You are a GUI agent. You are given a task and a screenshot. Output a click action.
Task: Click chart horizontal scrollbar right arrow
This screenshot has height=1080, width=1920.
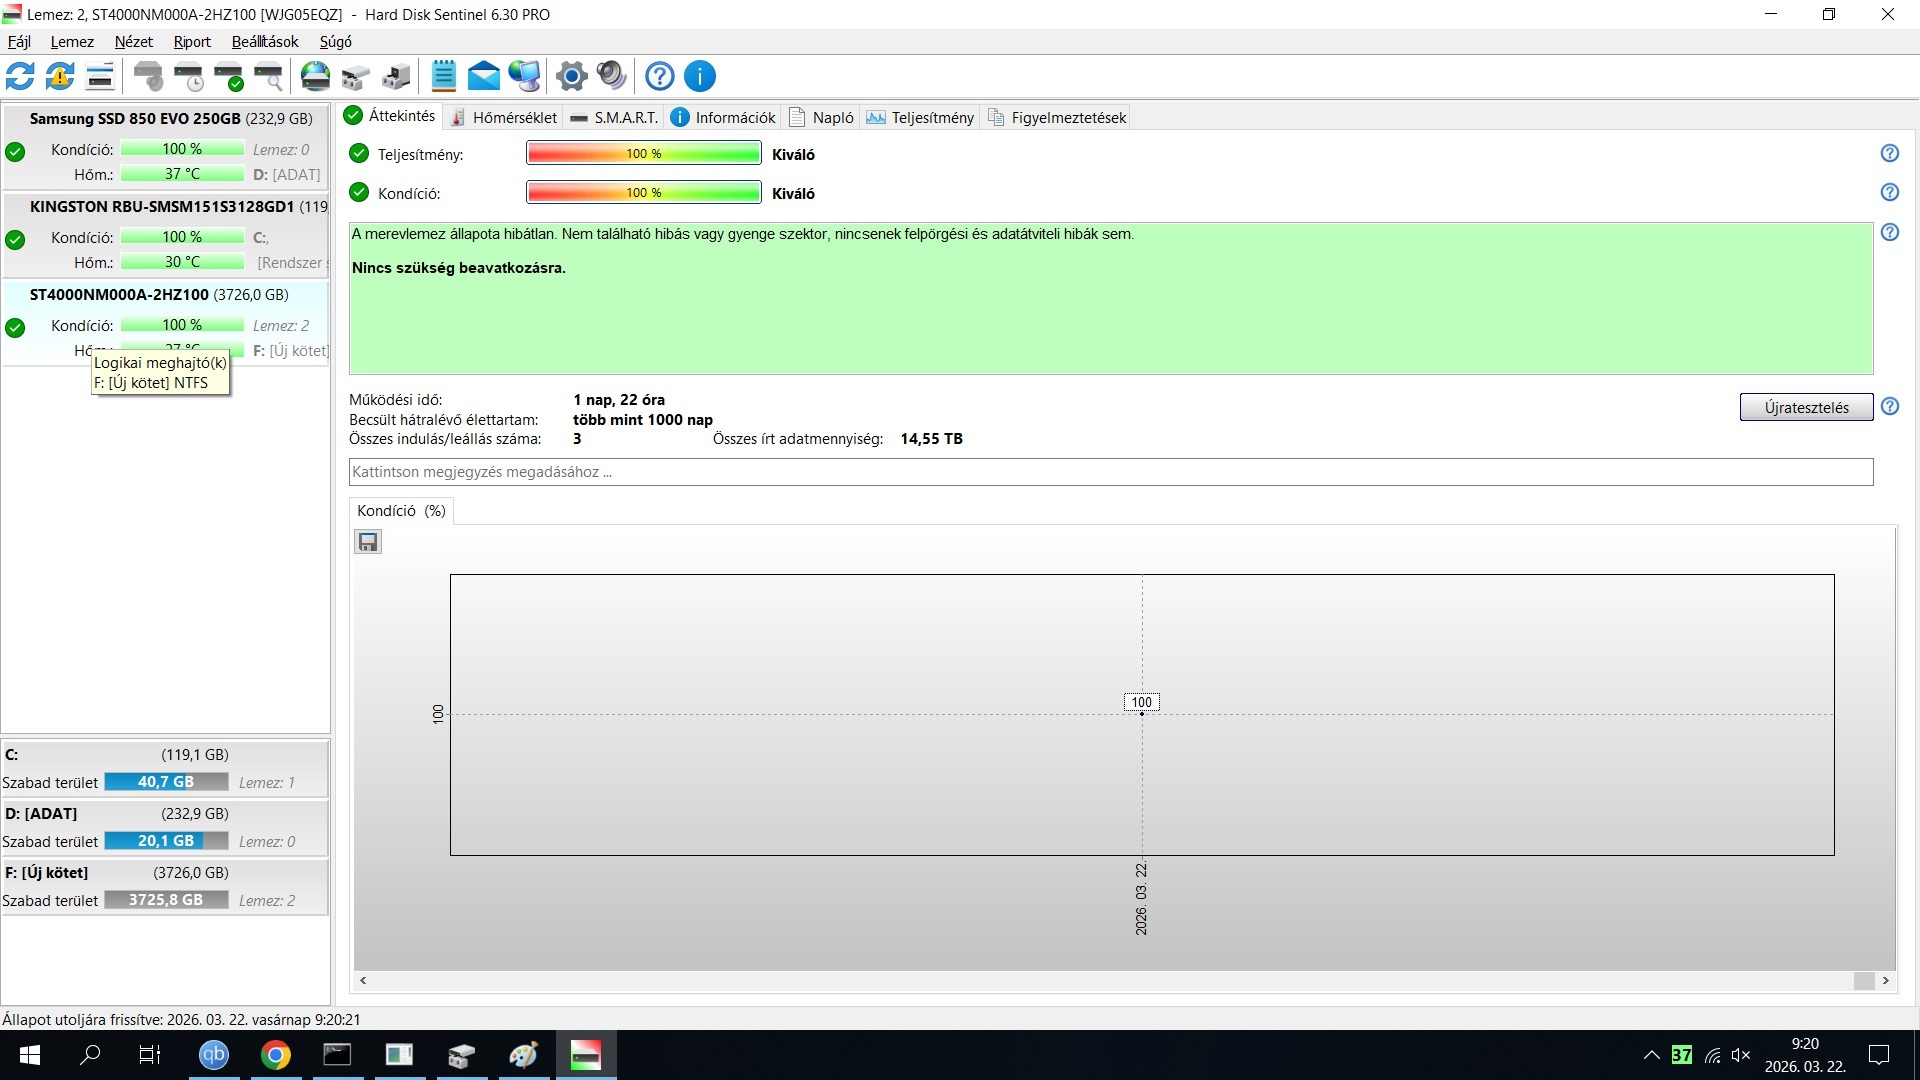[x=1886, y=981]
